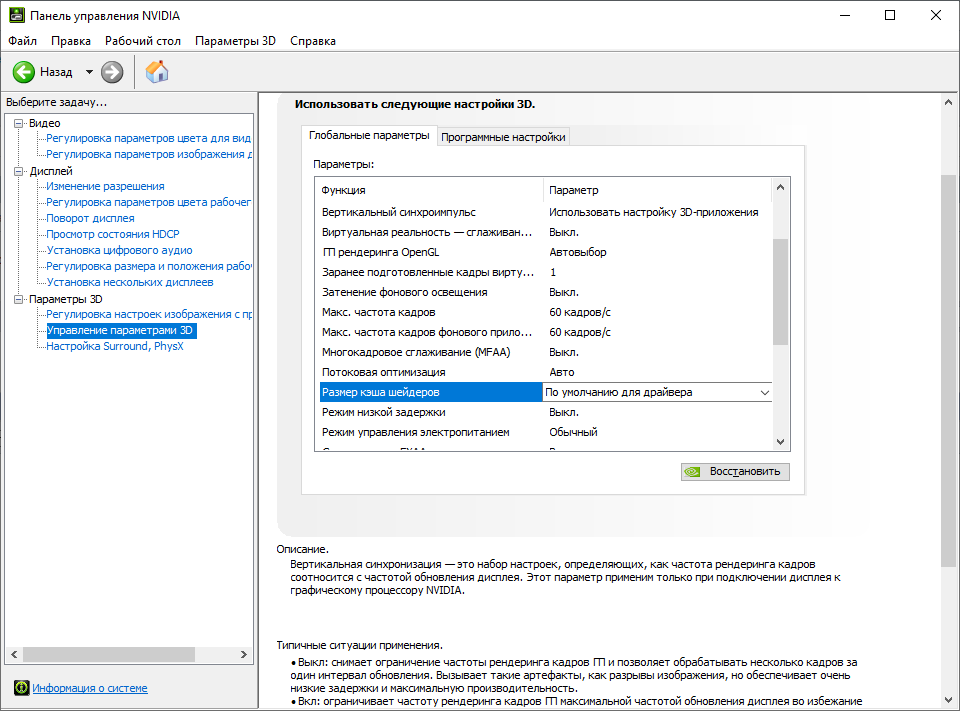Click the Функция column header

(x=430, y=190)
